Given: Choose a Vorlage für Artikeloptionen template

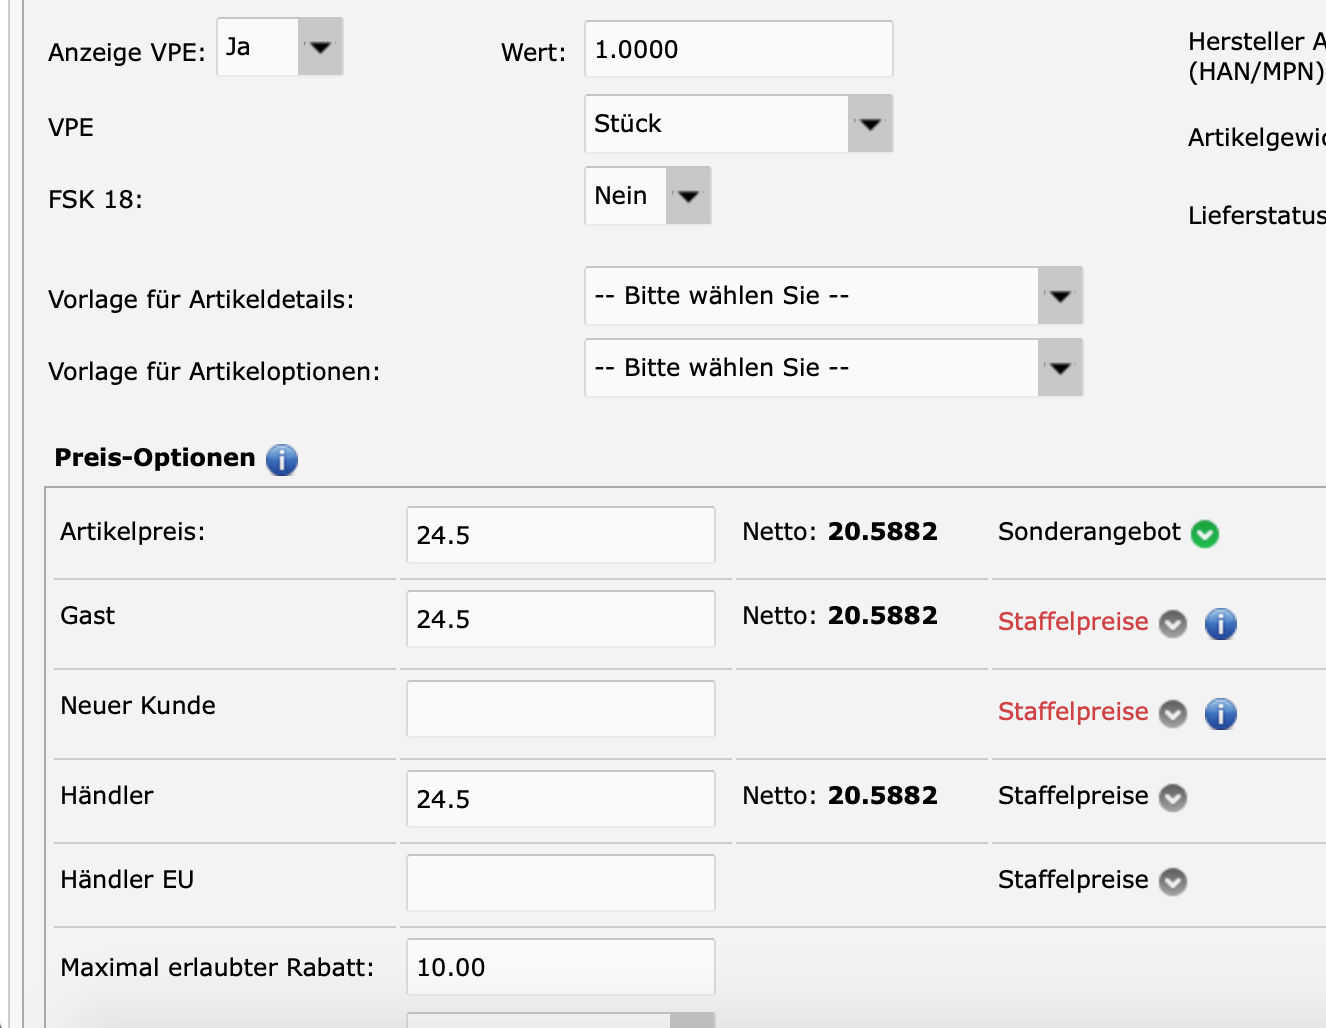Looking at the screenshot, I should pyautogui.click(x=833, y=368).
